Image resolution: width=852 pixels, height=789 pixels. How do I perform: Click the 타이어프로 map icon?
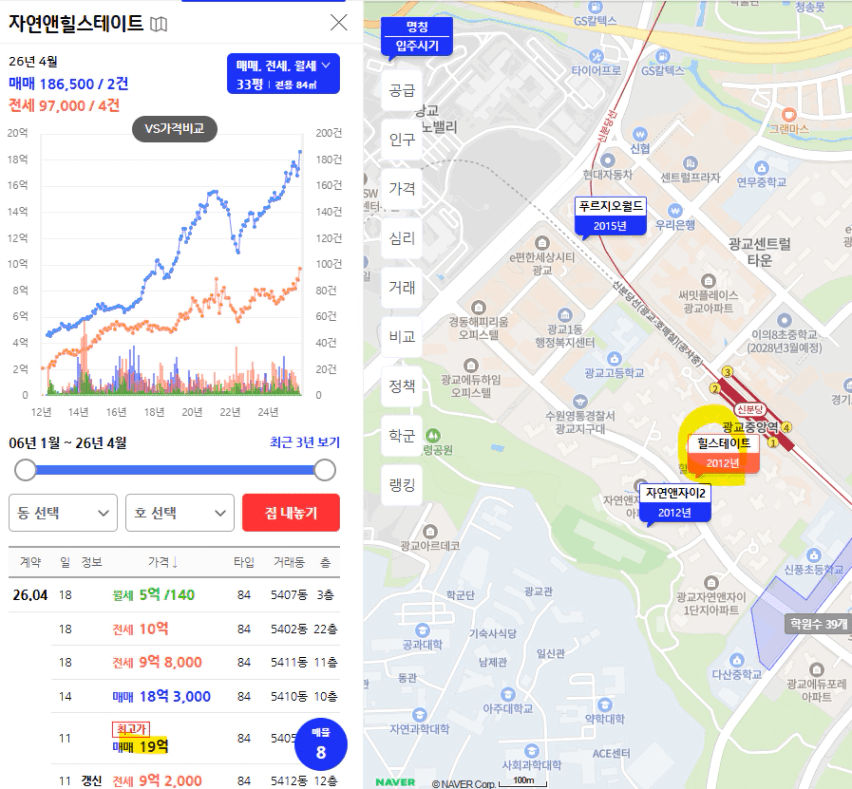click(x=596, y=56)
